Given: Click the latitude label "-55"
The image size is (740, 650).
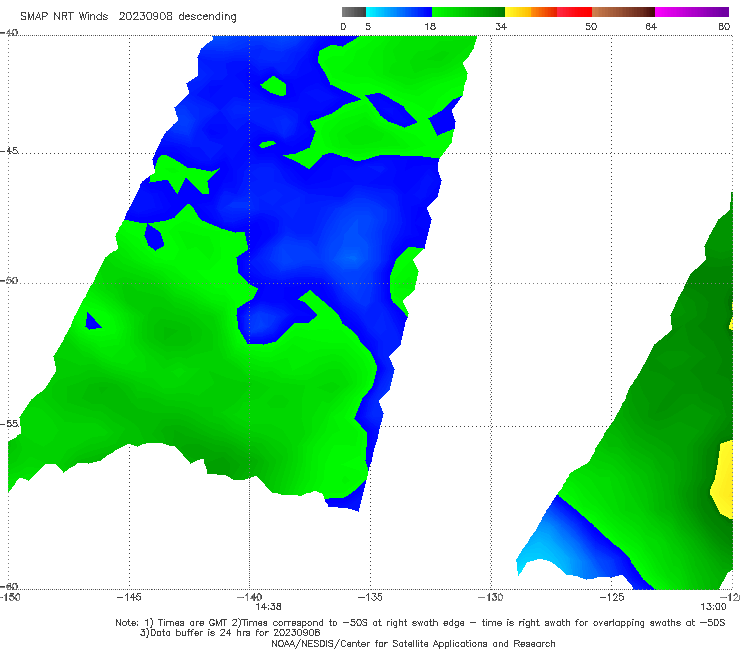Looking at the screenshot, I should tap(9, 423).
